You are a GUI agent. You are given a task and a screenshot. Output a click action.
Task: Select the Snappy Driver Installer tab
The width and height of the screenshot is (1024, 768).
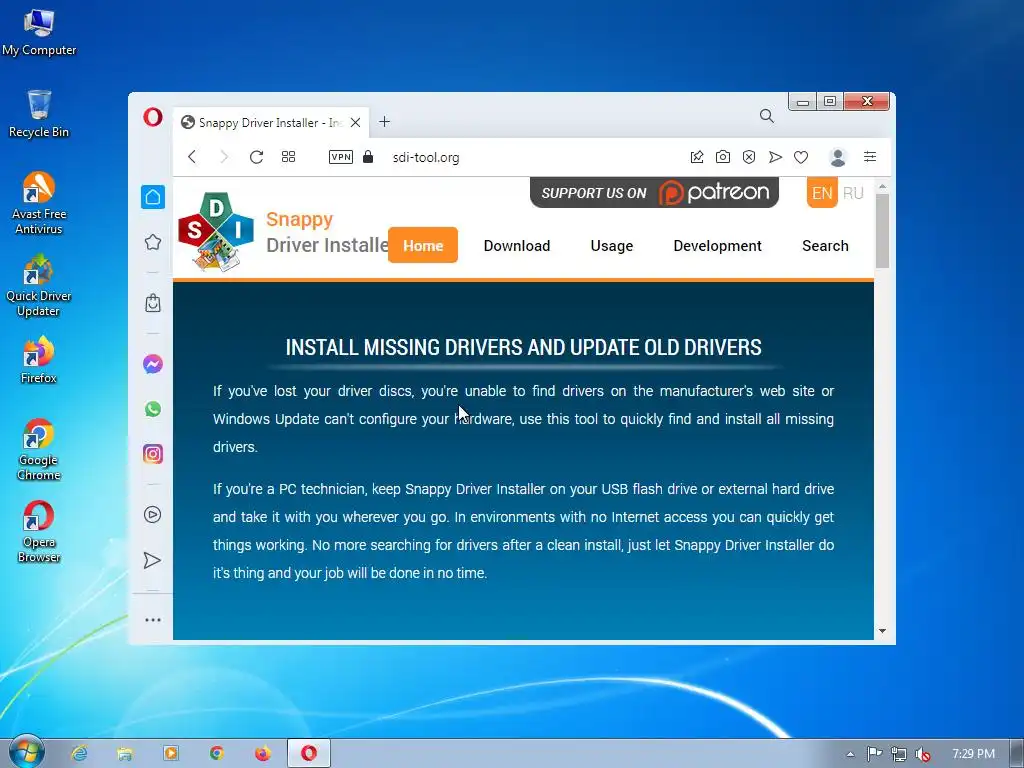[271, 122]
